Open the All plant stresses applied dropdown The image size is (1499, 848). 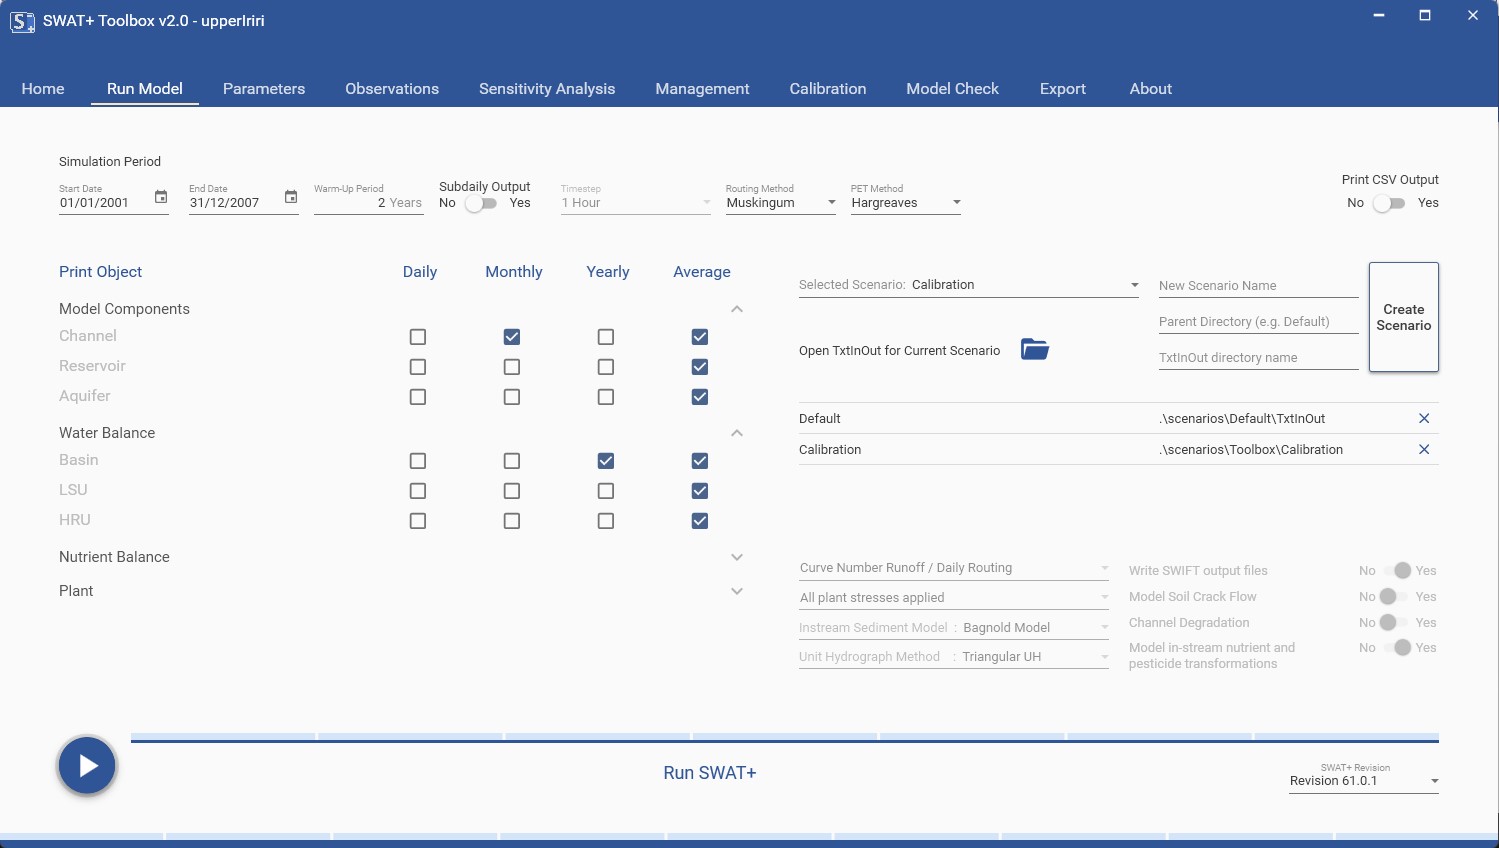954,598
